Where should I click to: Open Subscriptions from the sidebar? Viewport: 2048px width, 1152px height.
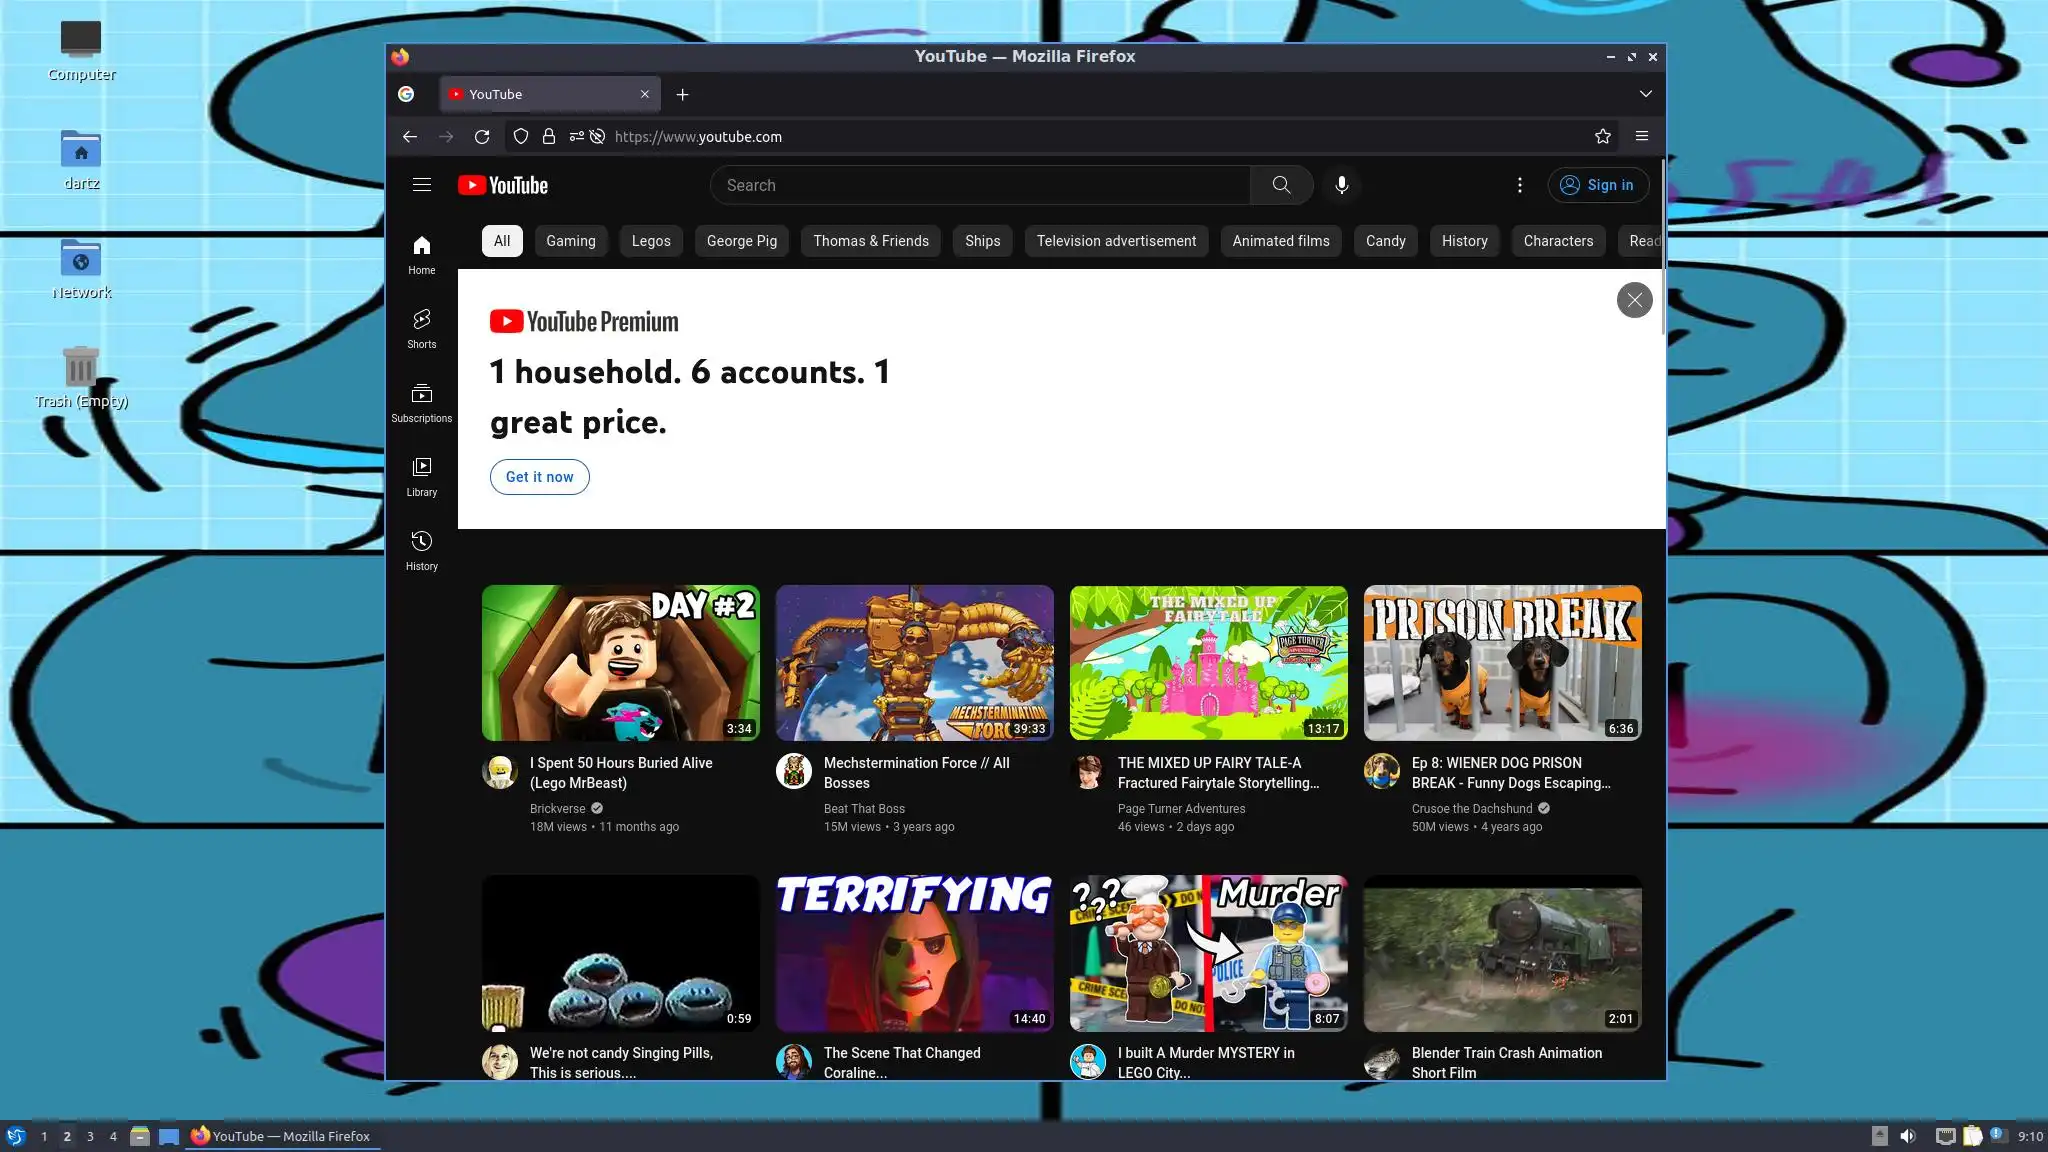[421, 402]
